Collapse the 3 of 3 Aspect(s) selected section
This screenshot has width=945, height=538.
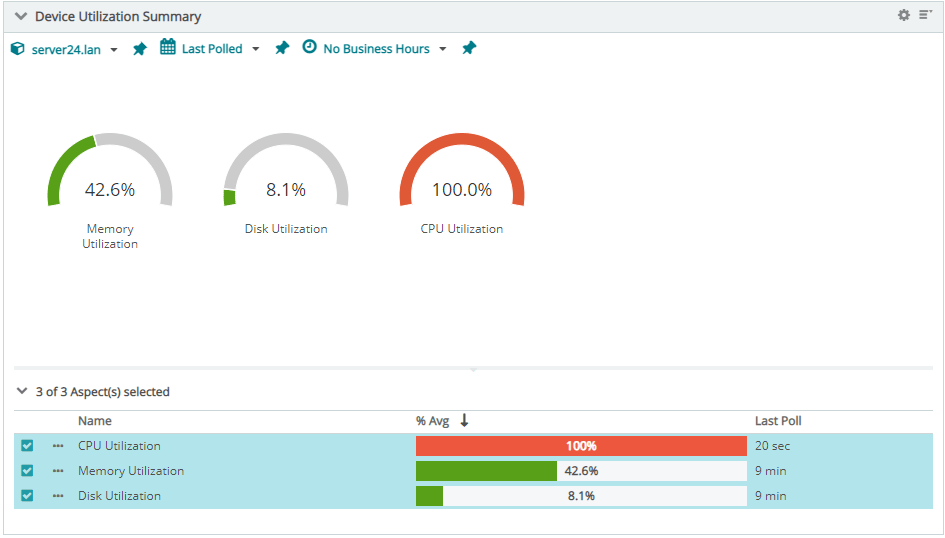click(x=22, y=392)
